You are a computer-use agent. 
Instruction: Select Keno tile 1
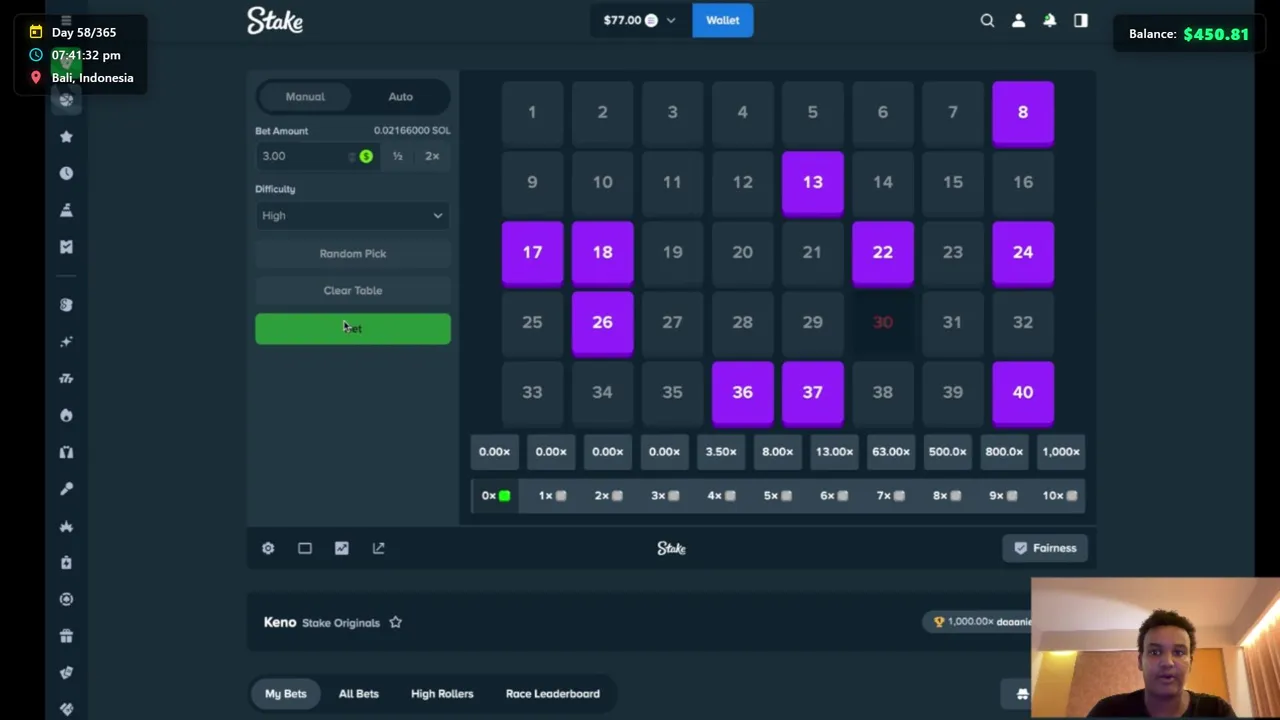pyautogui.click(x=532, y=113)
